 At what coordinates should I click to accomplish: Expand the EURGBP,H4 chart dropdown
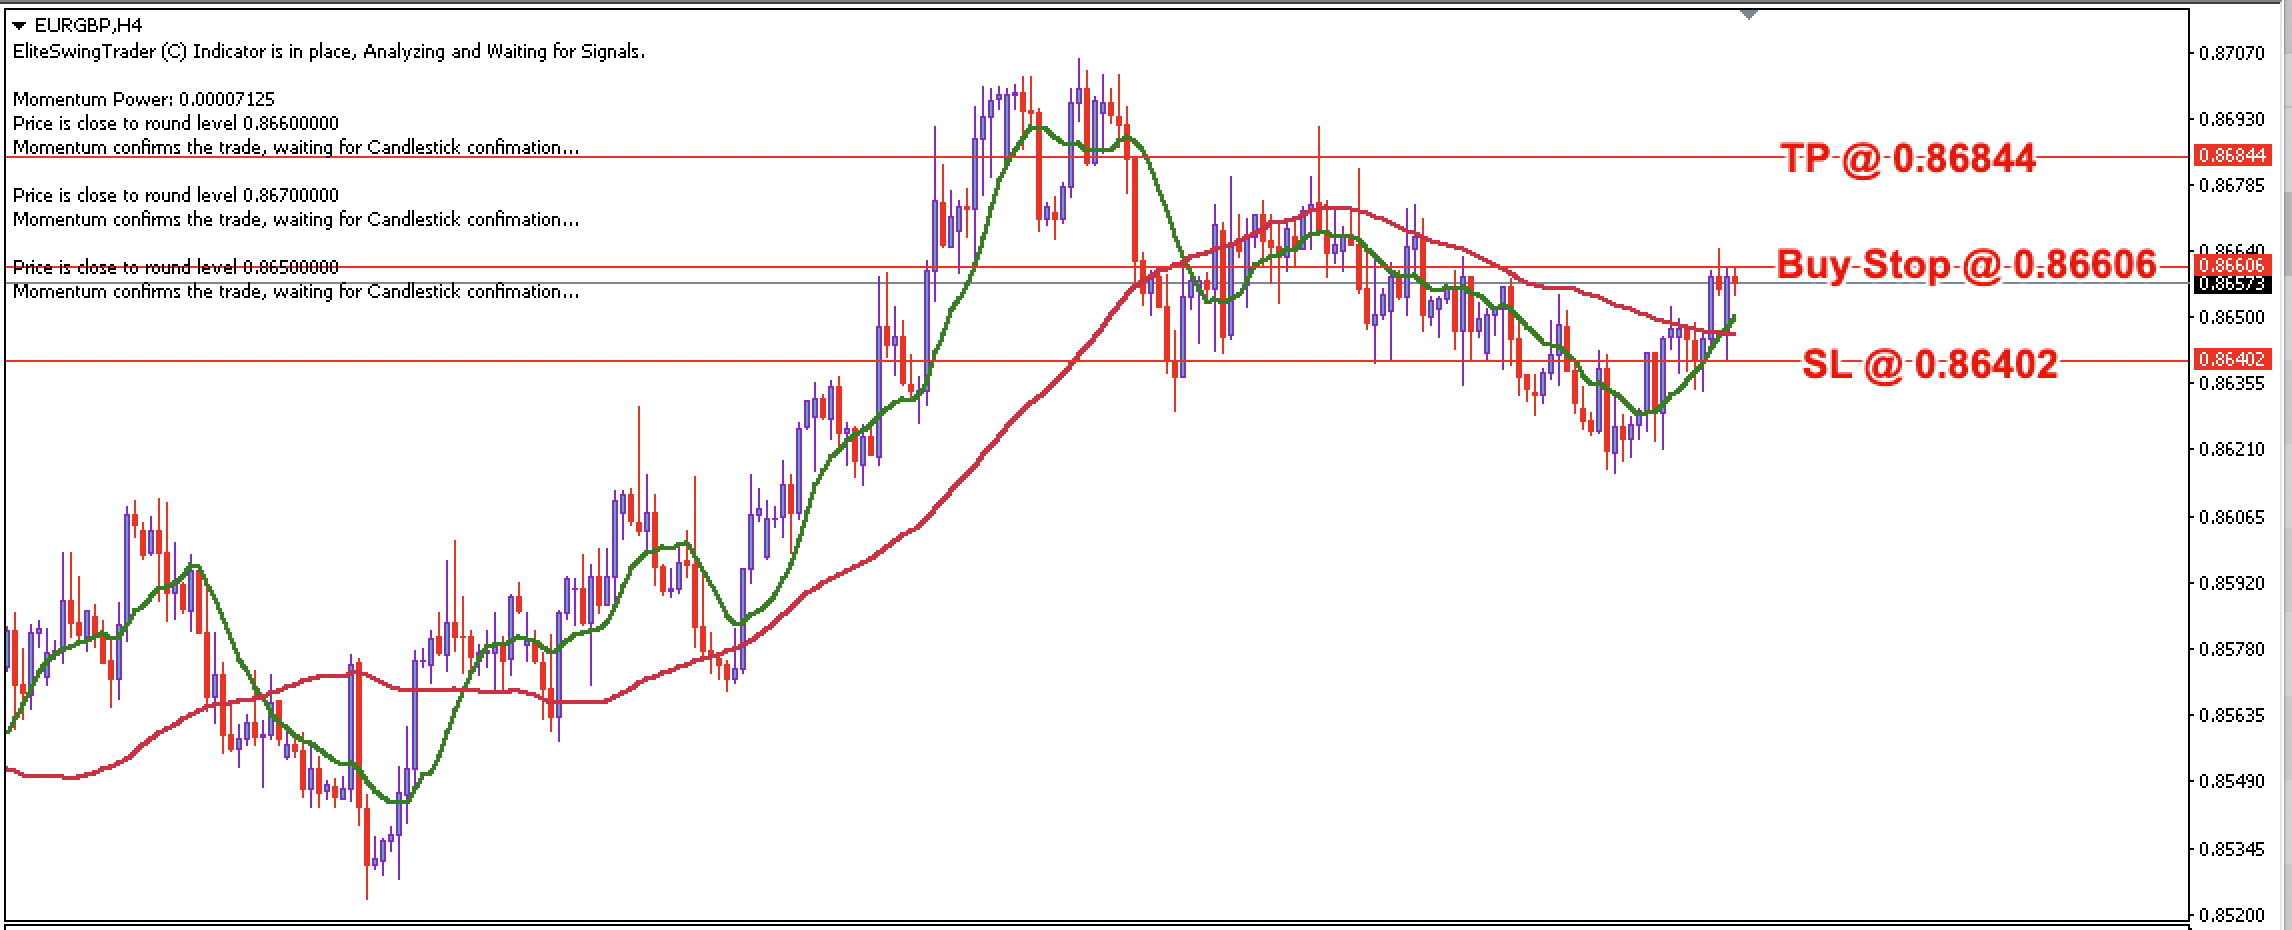[17, 22]
